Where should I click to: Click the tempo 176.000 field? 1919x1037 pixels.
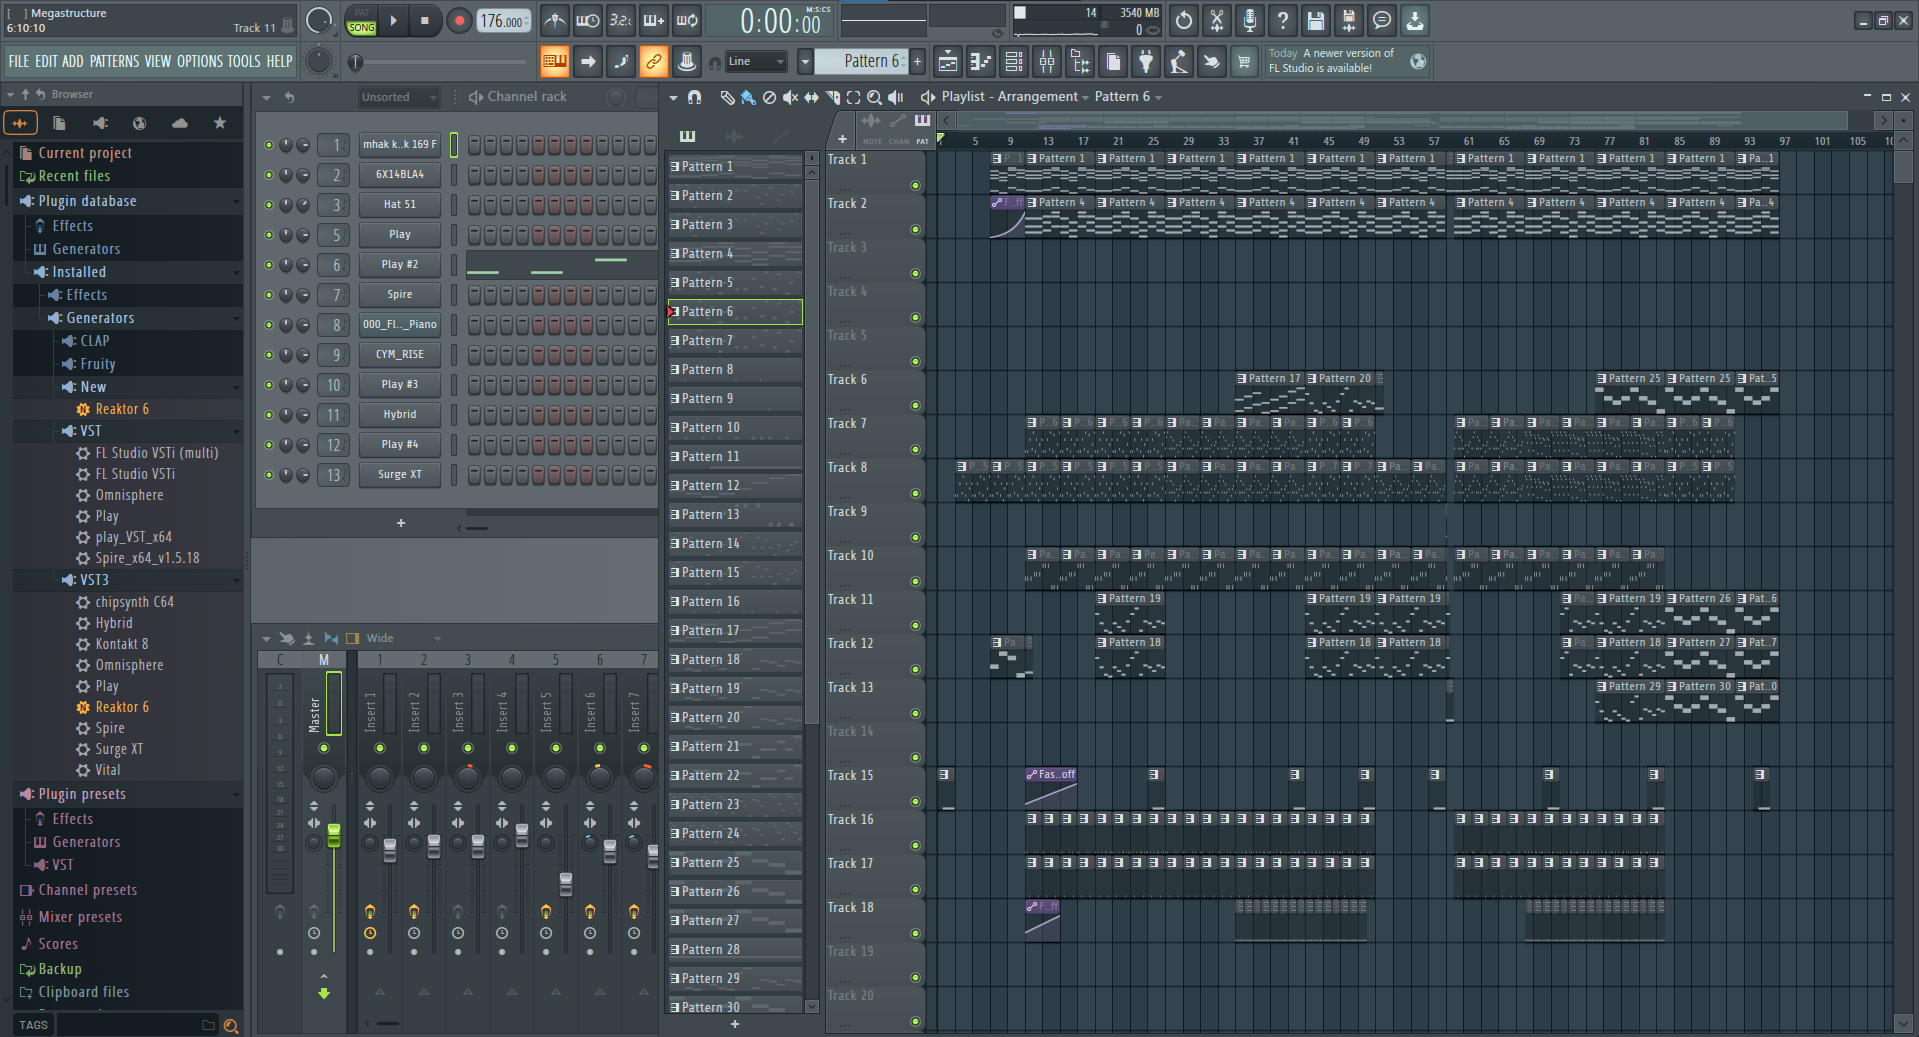[503, 21]
